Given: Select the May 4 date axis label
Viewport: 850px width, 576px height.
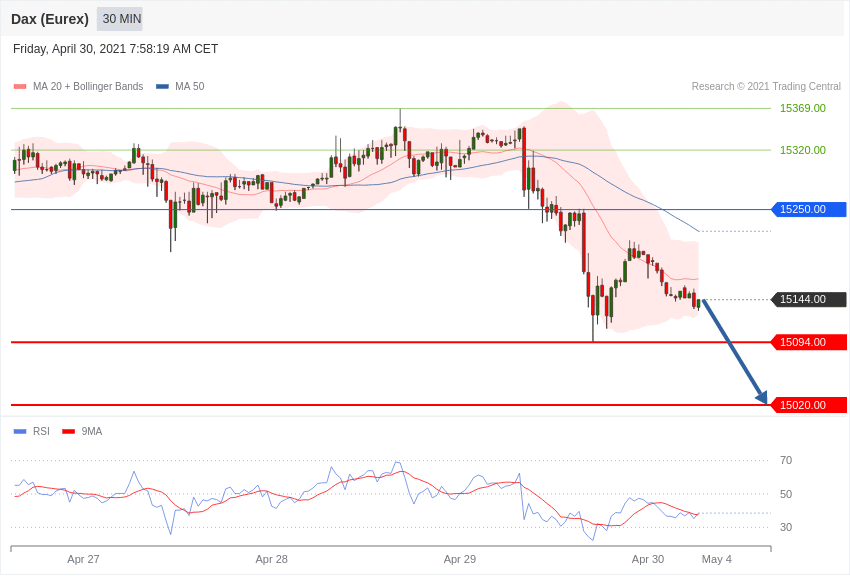Looking at the screenshot, I should (717, 559).
